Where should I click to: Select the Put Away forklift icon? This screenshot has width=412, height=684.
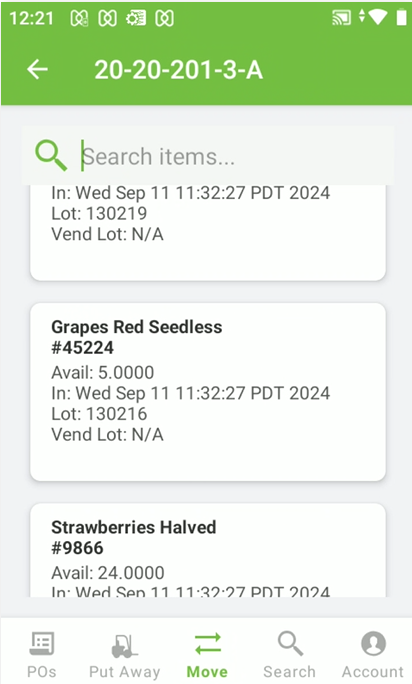coord(124,646)
